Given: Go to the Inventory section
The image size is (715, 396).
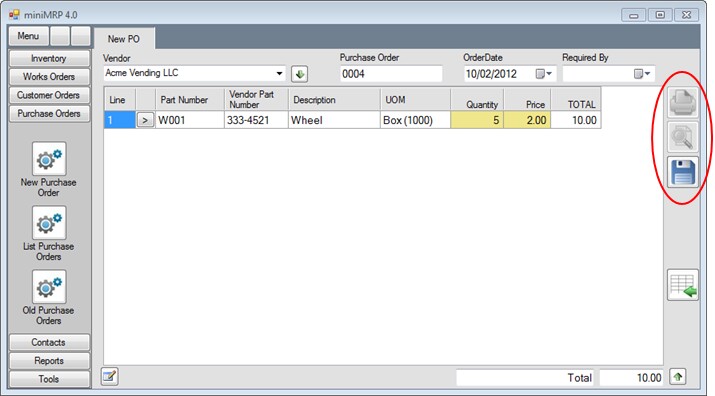Looking at the screenshot, I should pos(49,58).
